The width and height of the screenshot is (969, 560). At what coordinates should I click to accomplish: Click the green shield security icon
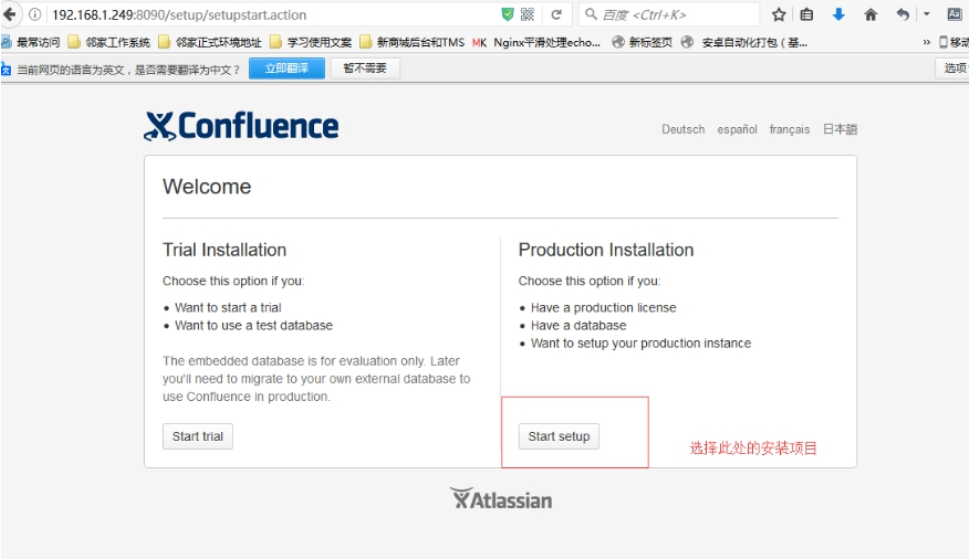pos(507,14)
